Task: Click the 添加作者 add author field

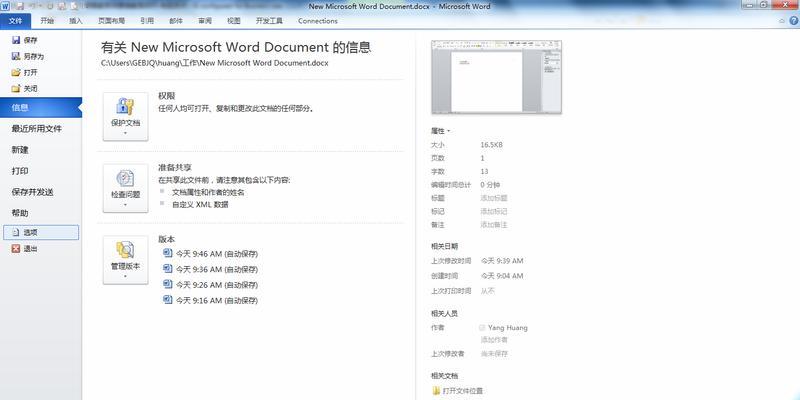Action: 494,340
